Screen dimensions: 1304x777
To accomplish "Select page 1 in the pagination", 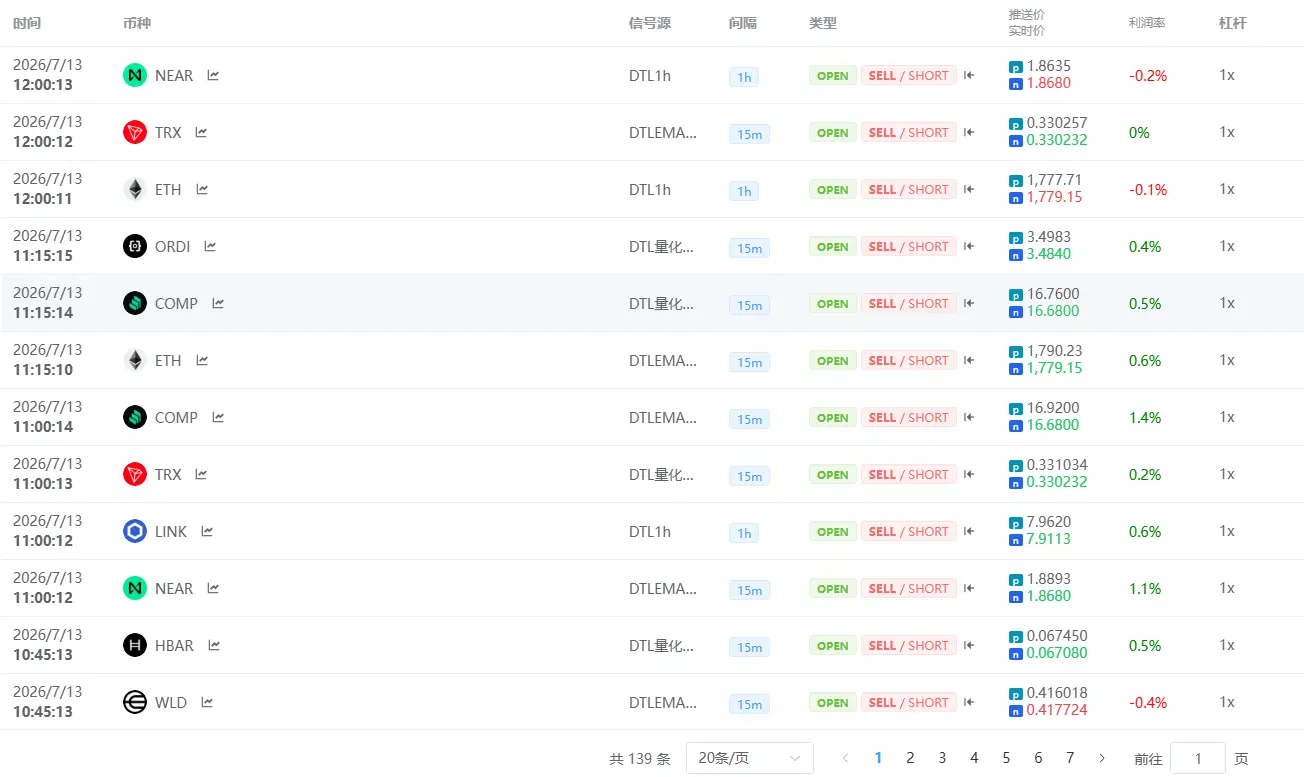I will pyautogui.click(x=878, y=758).
